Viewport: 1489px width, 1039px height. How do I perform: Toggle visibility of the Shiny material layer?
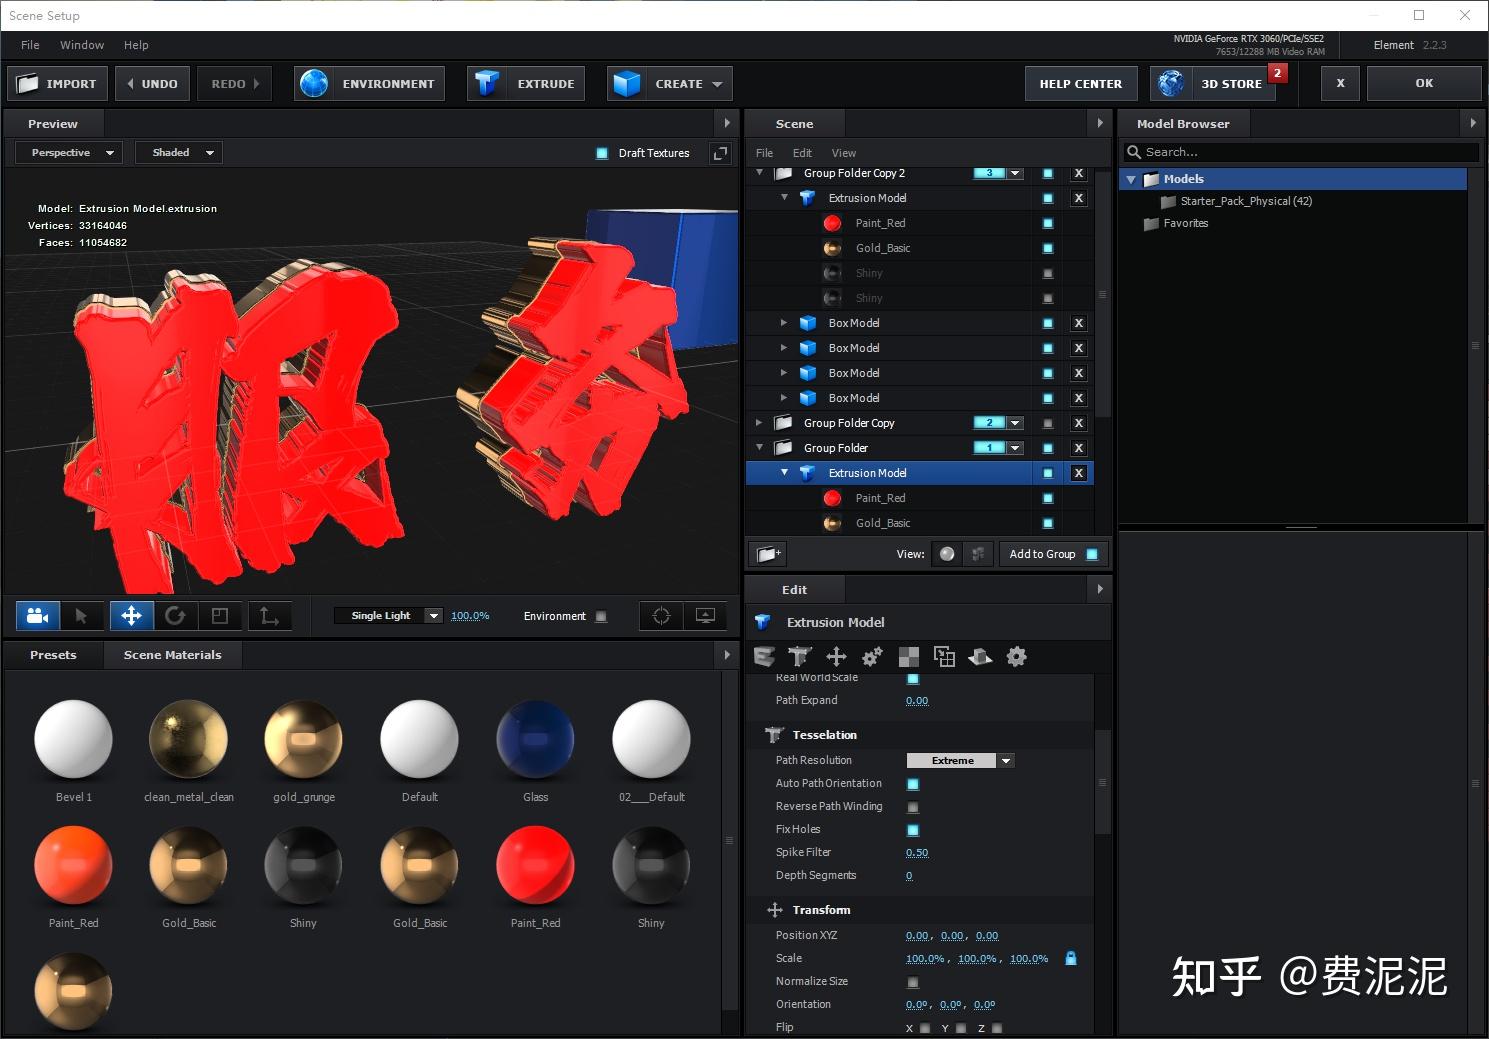point(1047,272)
